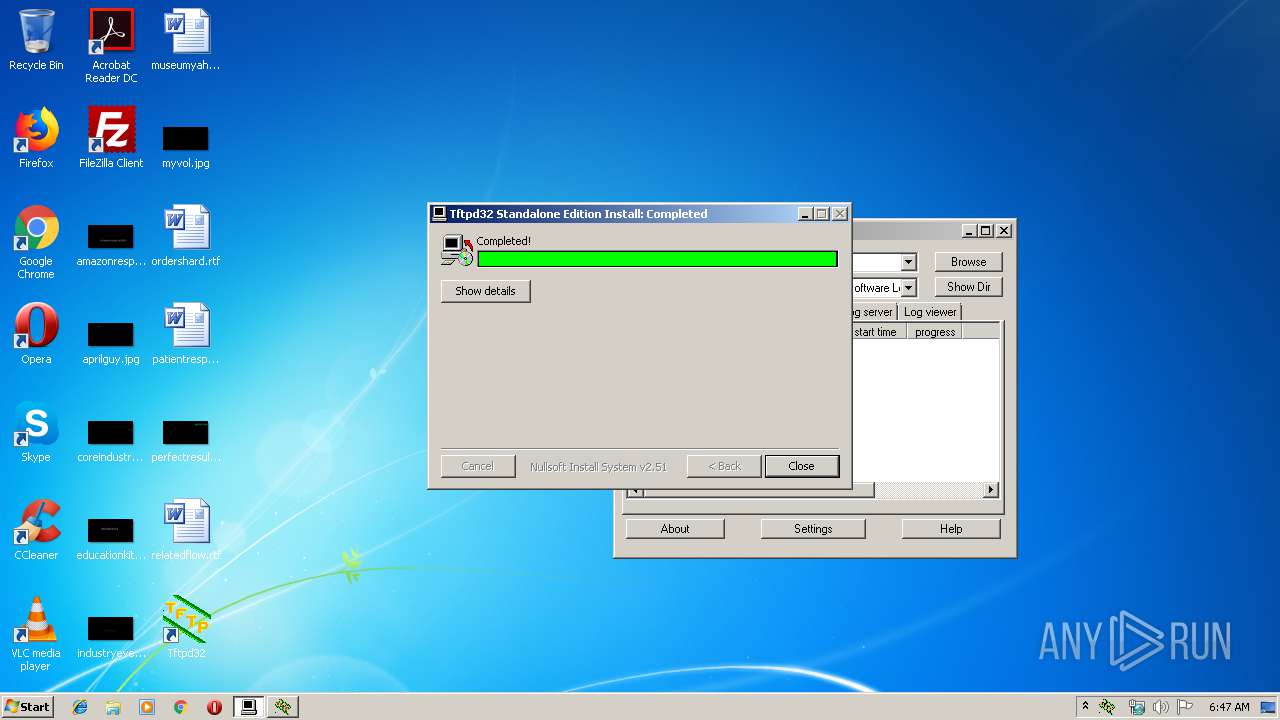Click the 6:47 AM taskbar clock
The image size is (1280, 720).
[x=1229, y=707]
